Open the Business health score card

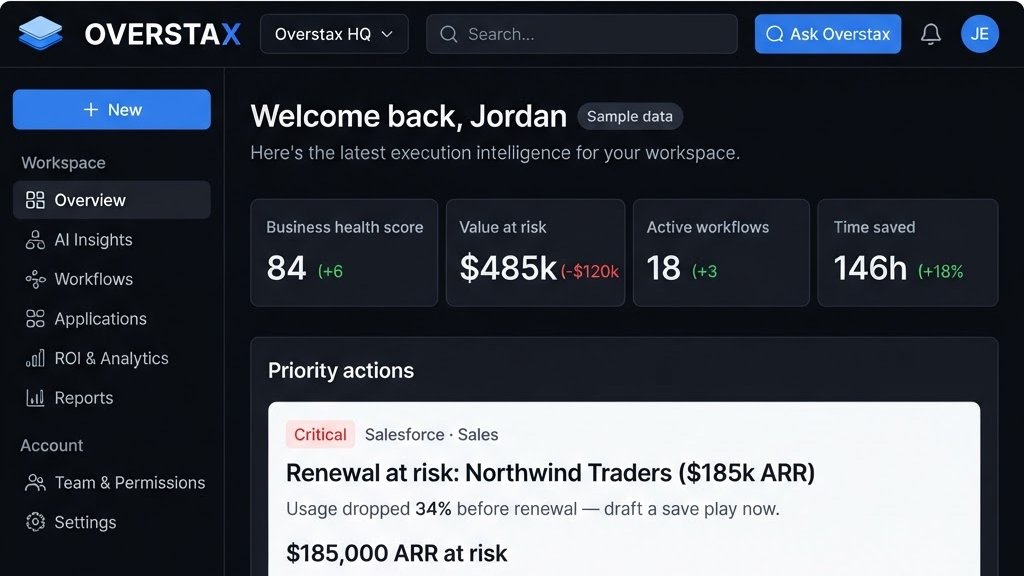pyautogui.click(x=344, y=253)
